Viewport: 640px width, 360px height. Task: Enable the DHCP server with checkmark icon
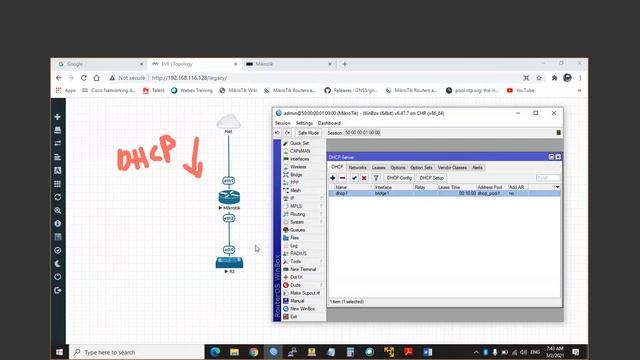pos(354,178)
